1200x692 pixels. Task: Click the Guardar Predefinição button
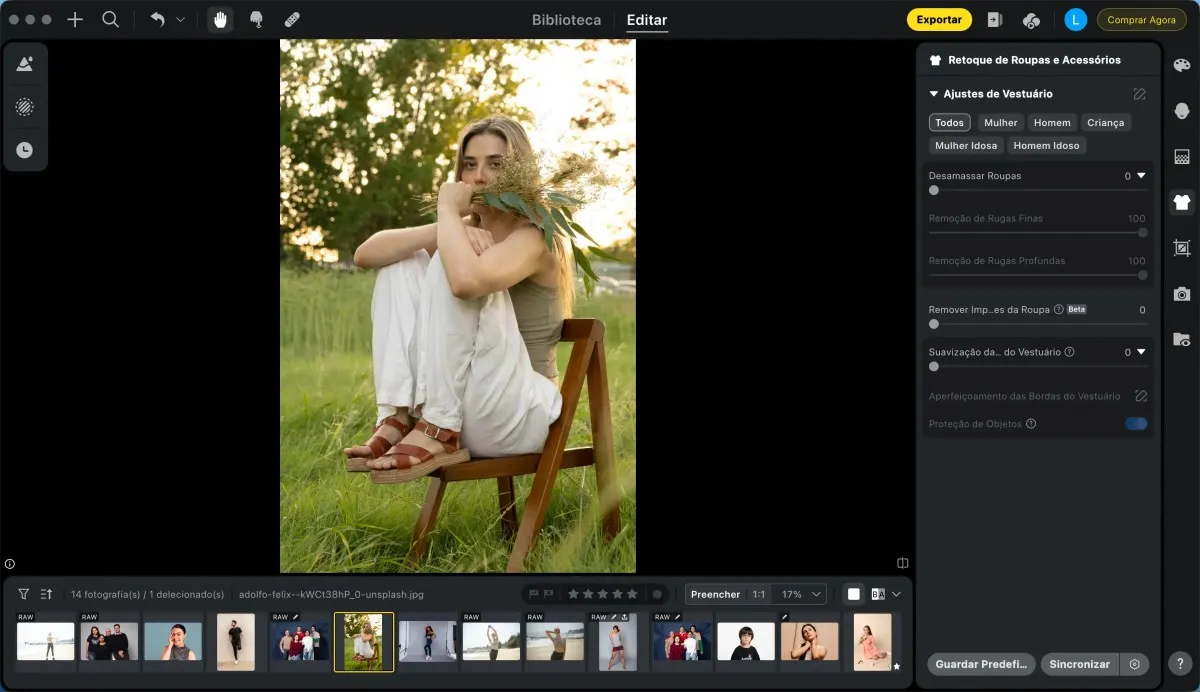981,664
